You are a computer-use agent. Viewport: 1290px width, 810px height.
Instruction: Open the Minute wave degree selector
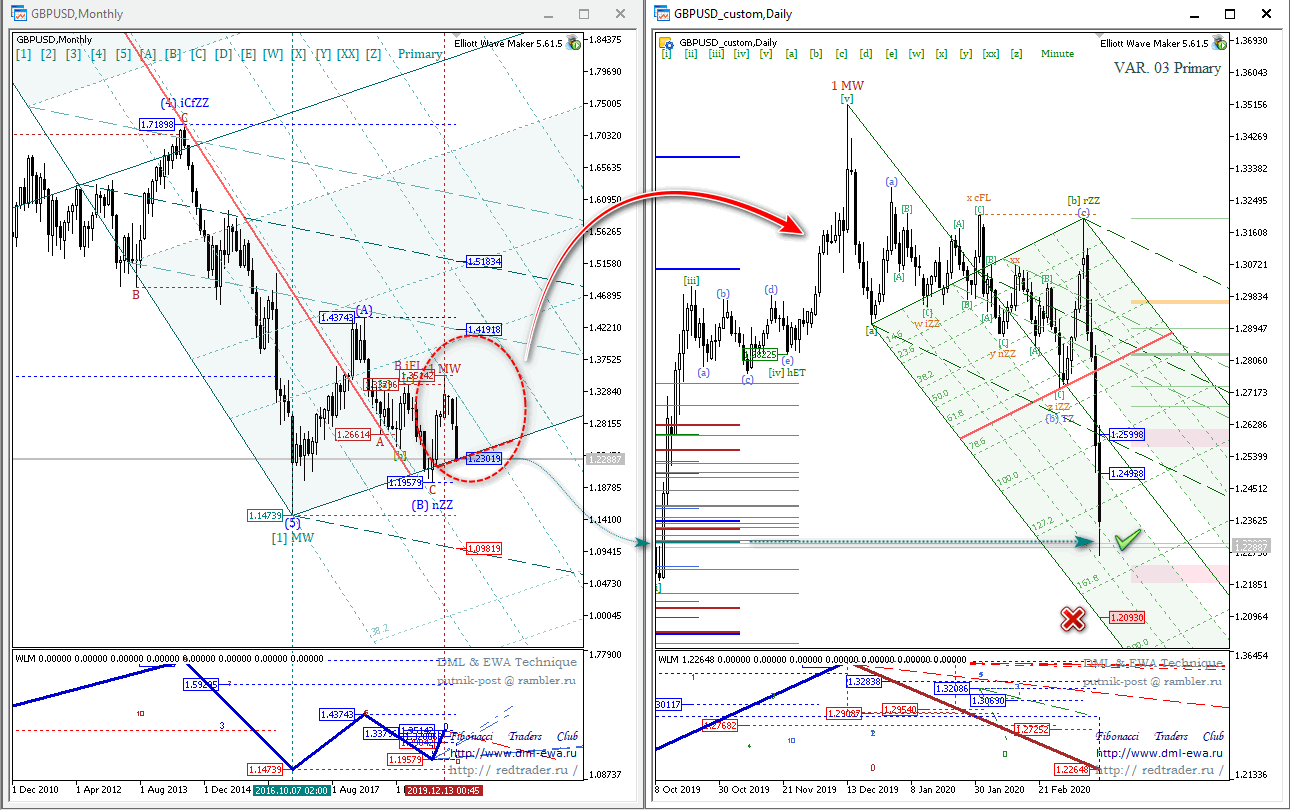[x=1057, y=54]
